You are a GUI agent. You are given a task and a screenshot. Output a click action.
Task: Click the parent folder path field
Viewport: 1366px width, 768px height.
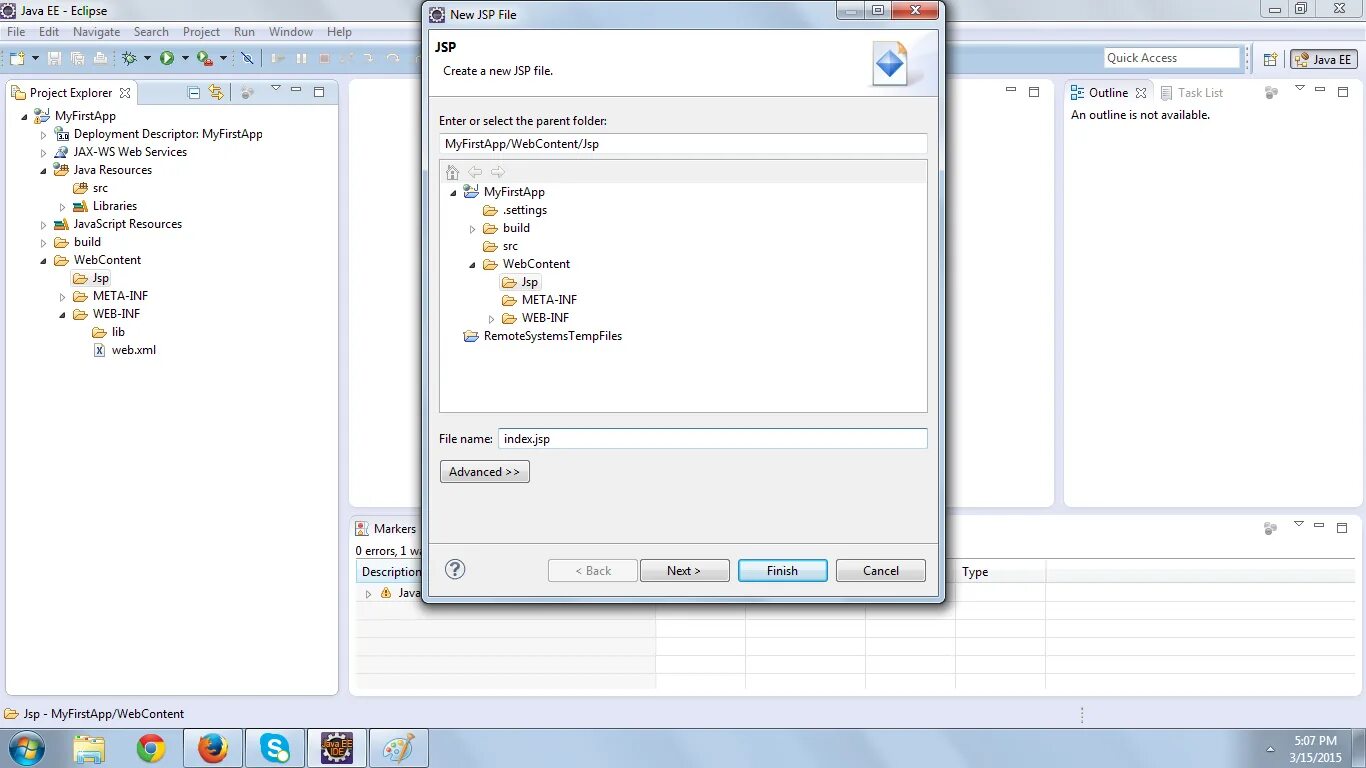point(683,143)
